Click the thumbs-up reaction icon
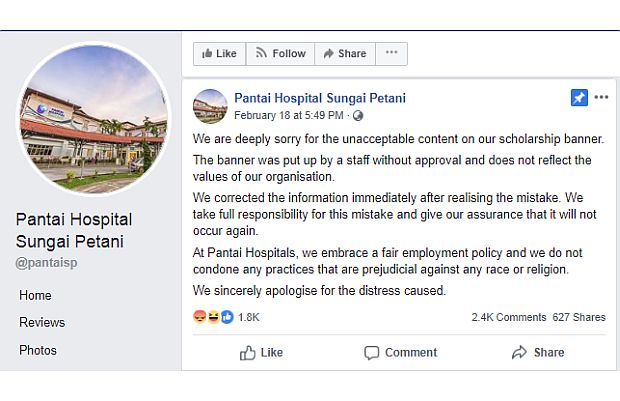Viewport: 620px width, 401px height. [226, 317]
